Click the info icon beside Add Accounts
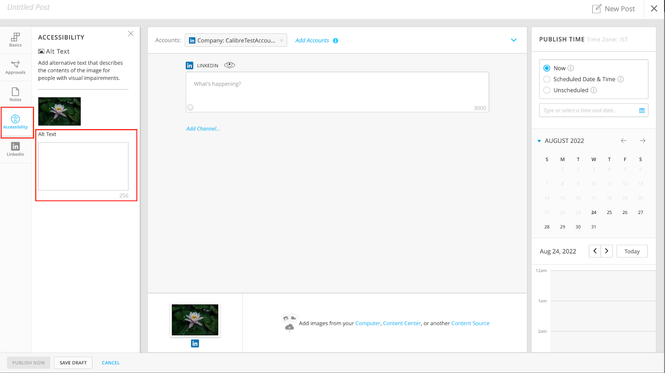Viewport: 665px width, 373px height. coord(335,41)
